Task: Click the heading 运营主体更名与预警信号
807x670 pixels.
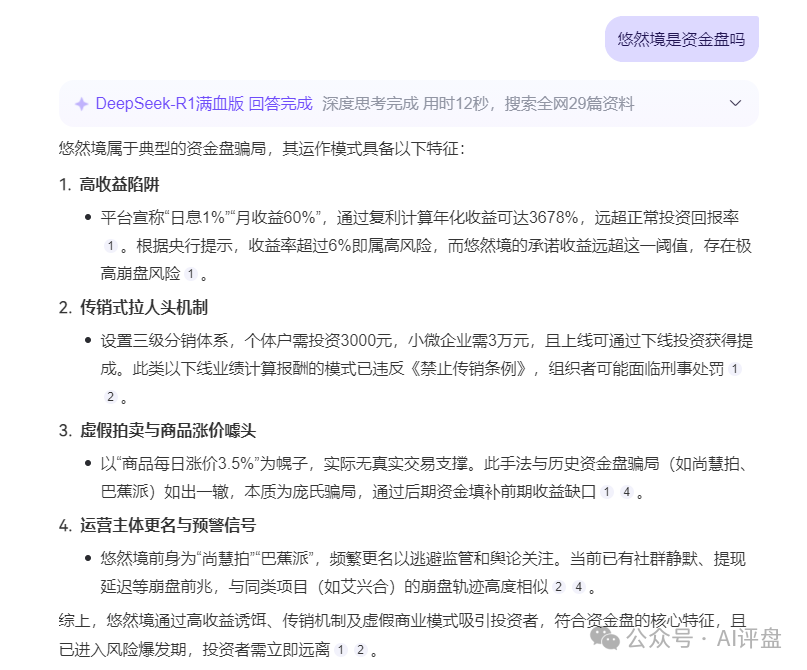Action: pos(168,525)
